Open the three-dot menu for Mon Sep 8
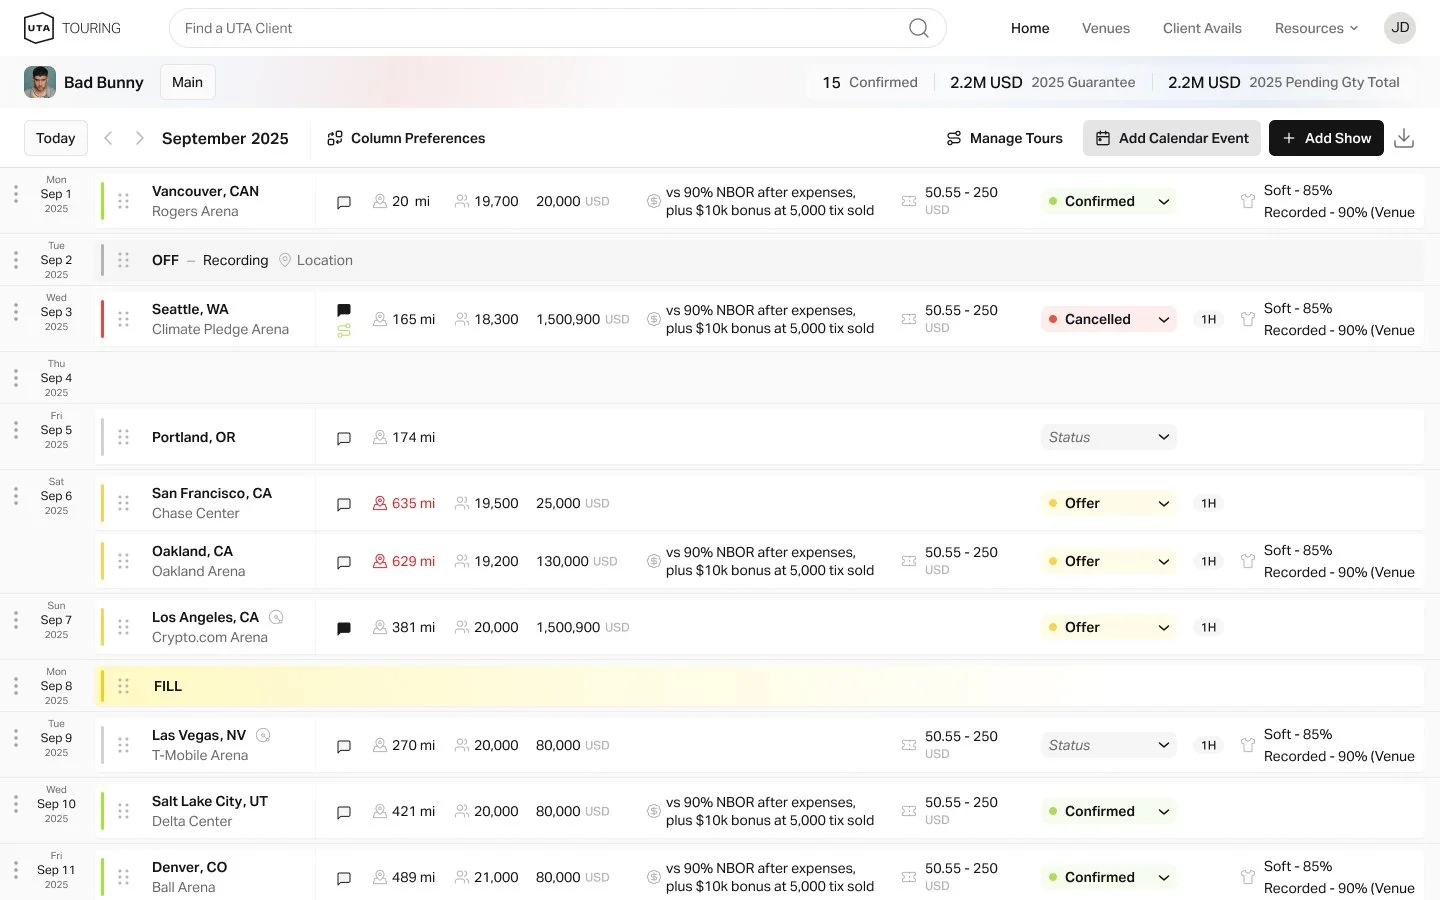The image size is (1440, 900). pos(16,686)
